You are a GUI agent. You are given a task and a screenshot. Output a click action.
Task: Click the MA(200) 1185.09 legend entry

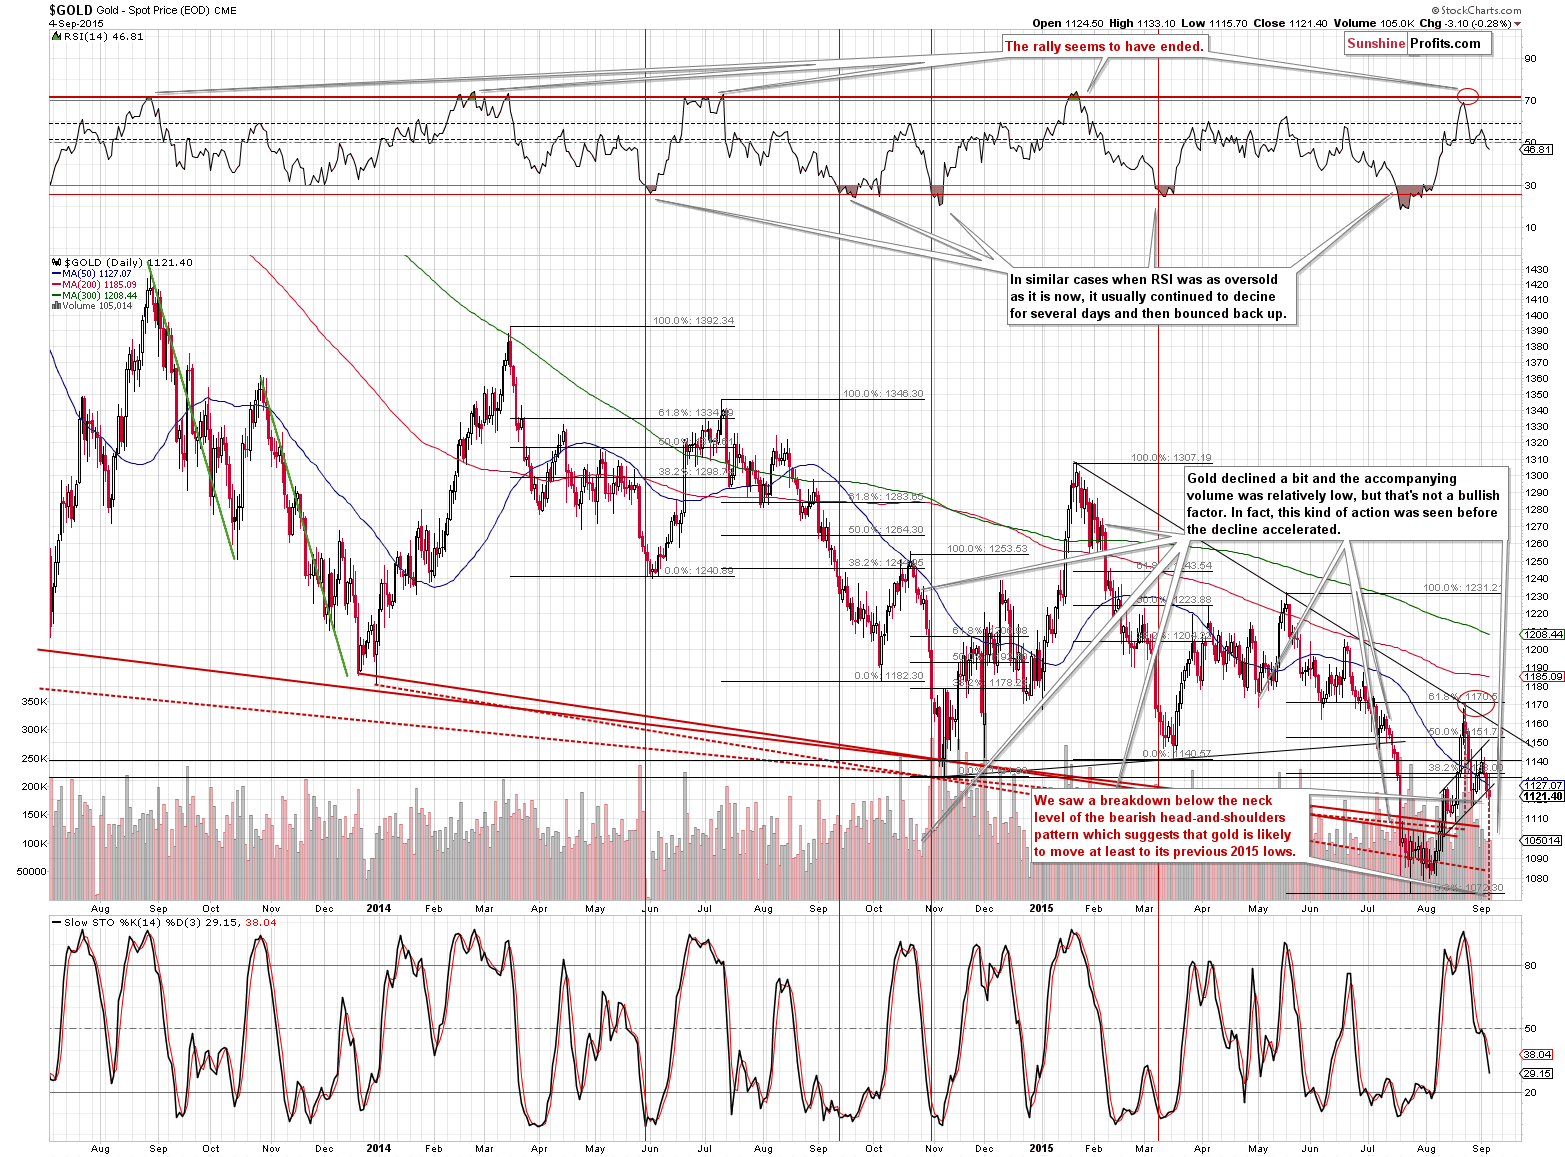point(94,284)
